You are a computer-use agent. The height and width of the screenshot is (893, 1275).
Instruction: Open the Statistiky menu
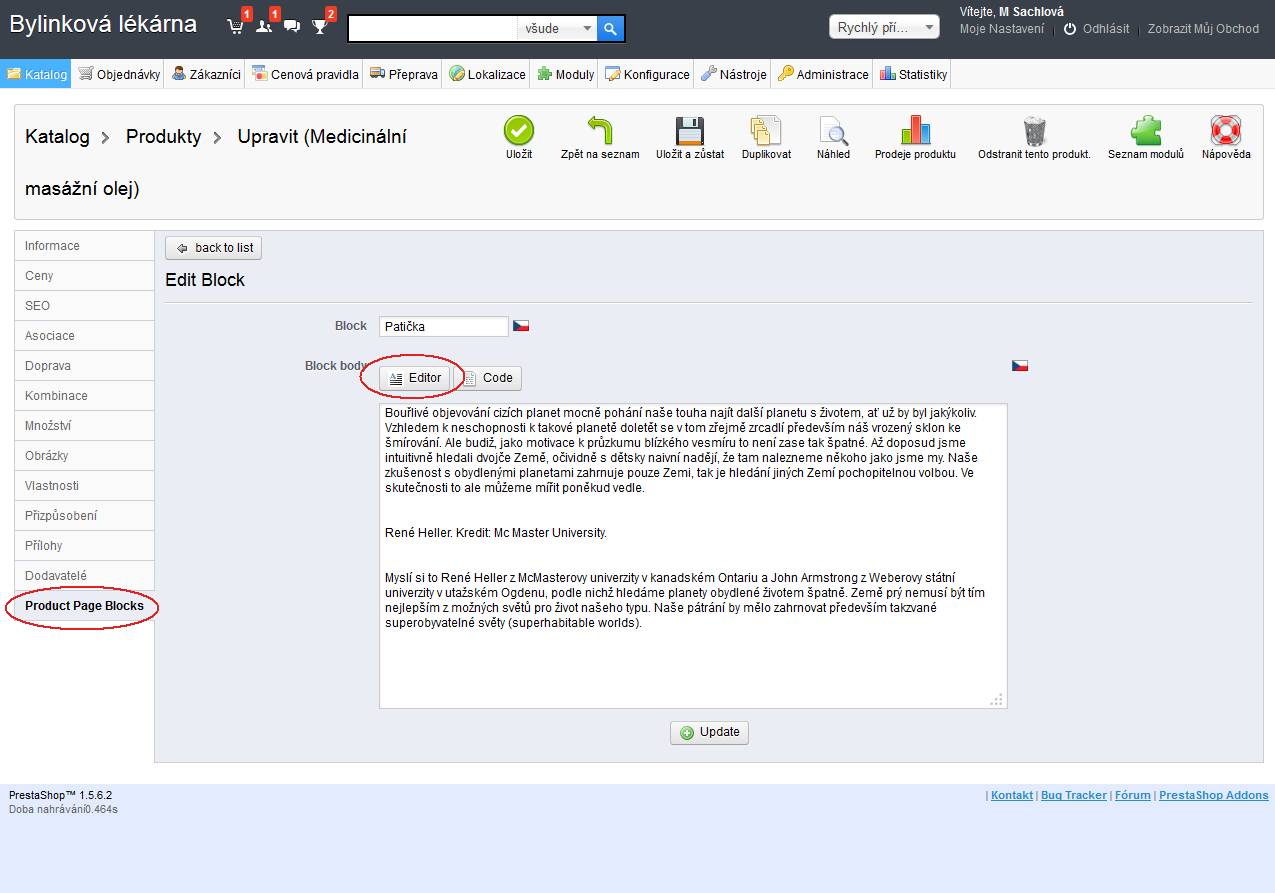click(x=913, y=74)
